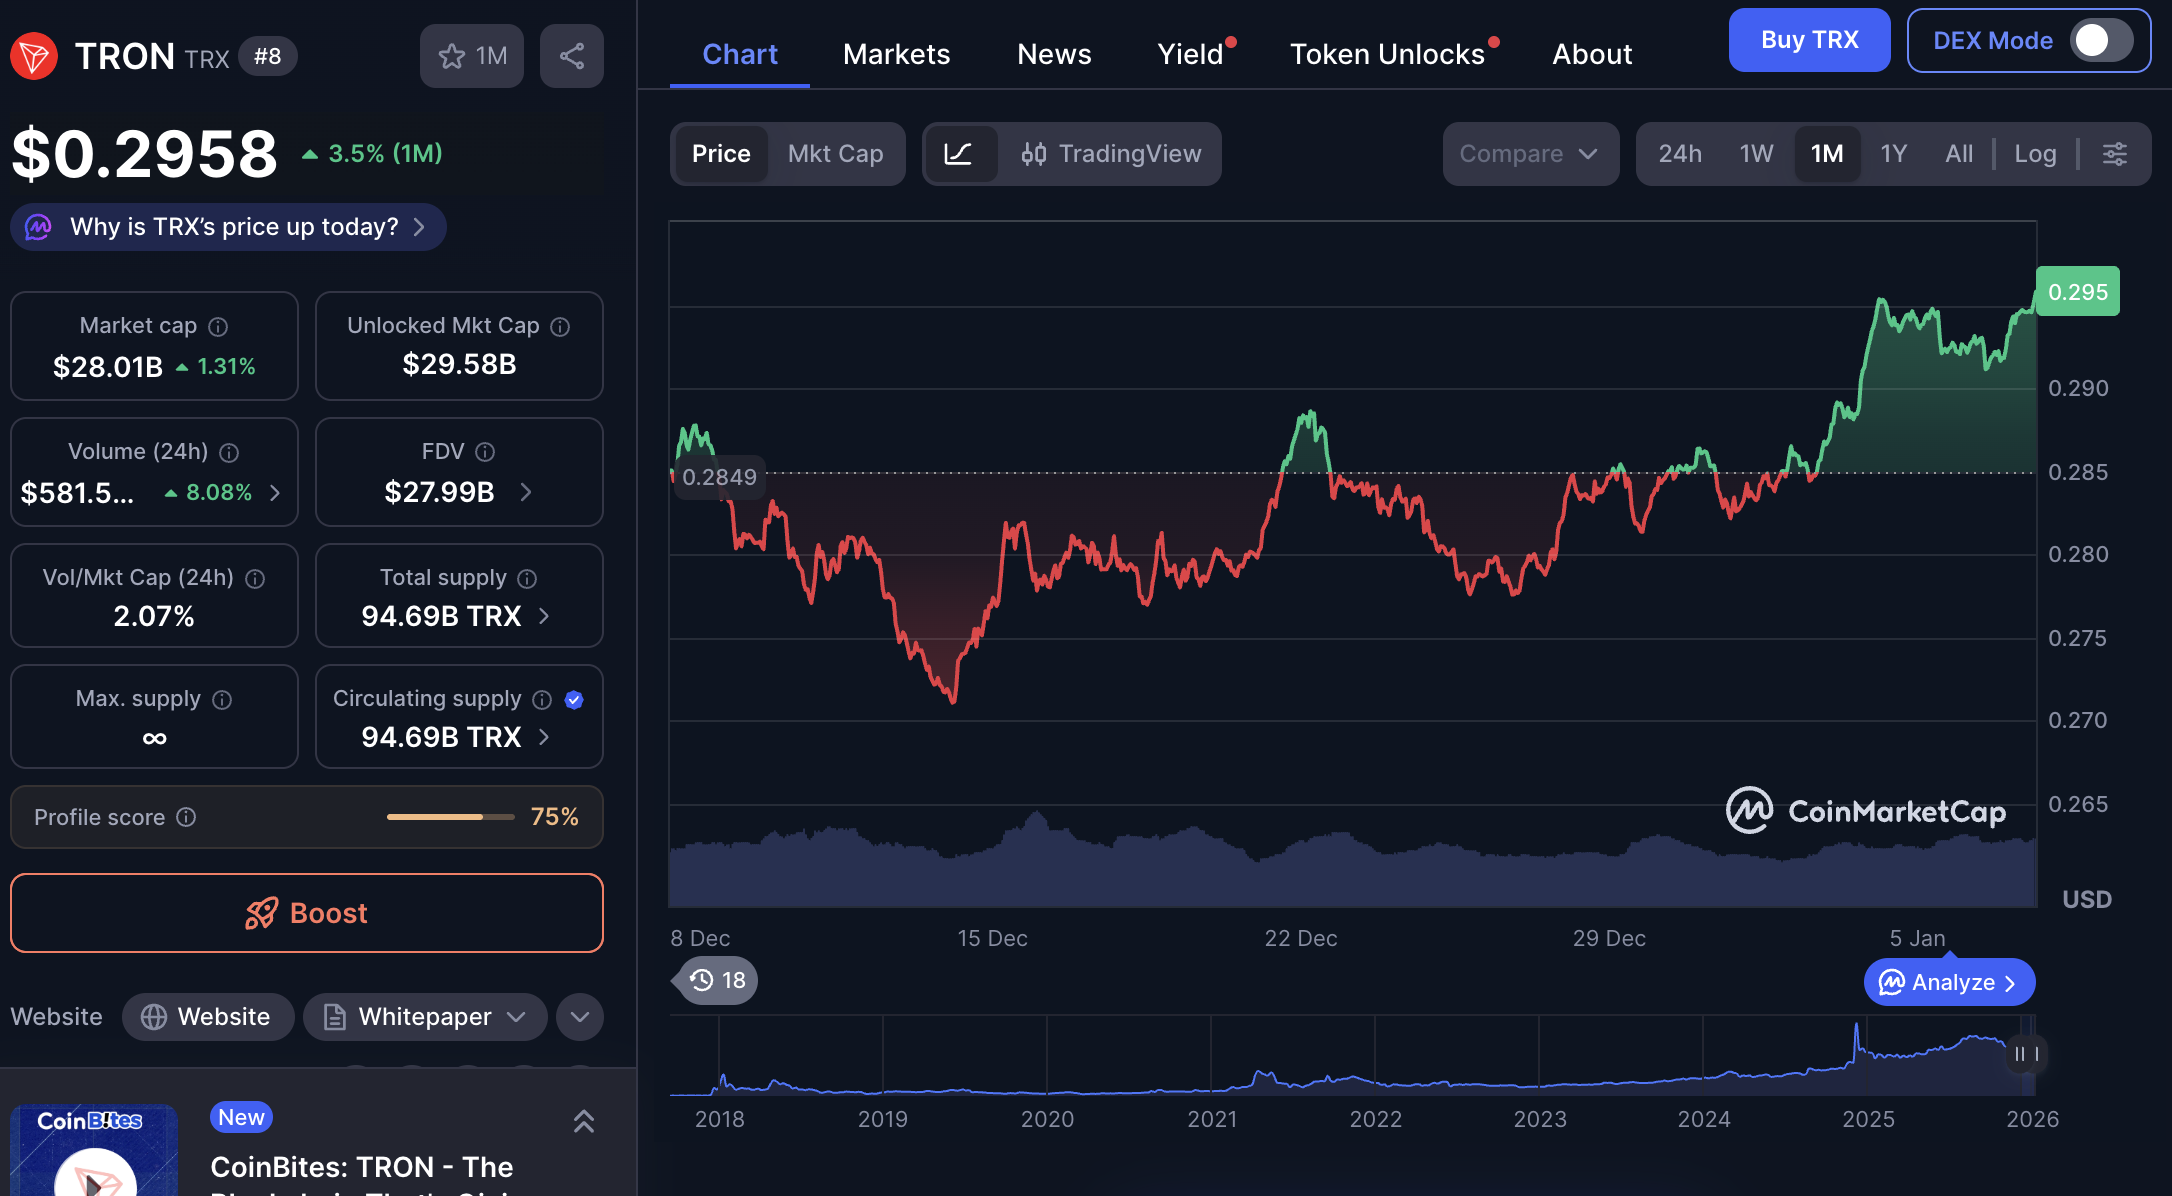Viewport: 2172px width, 1196px height.
Task: Open the history events badge showing 18
Action: pos(717,980)
